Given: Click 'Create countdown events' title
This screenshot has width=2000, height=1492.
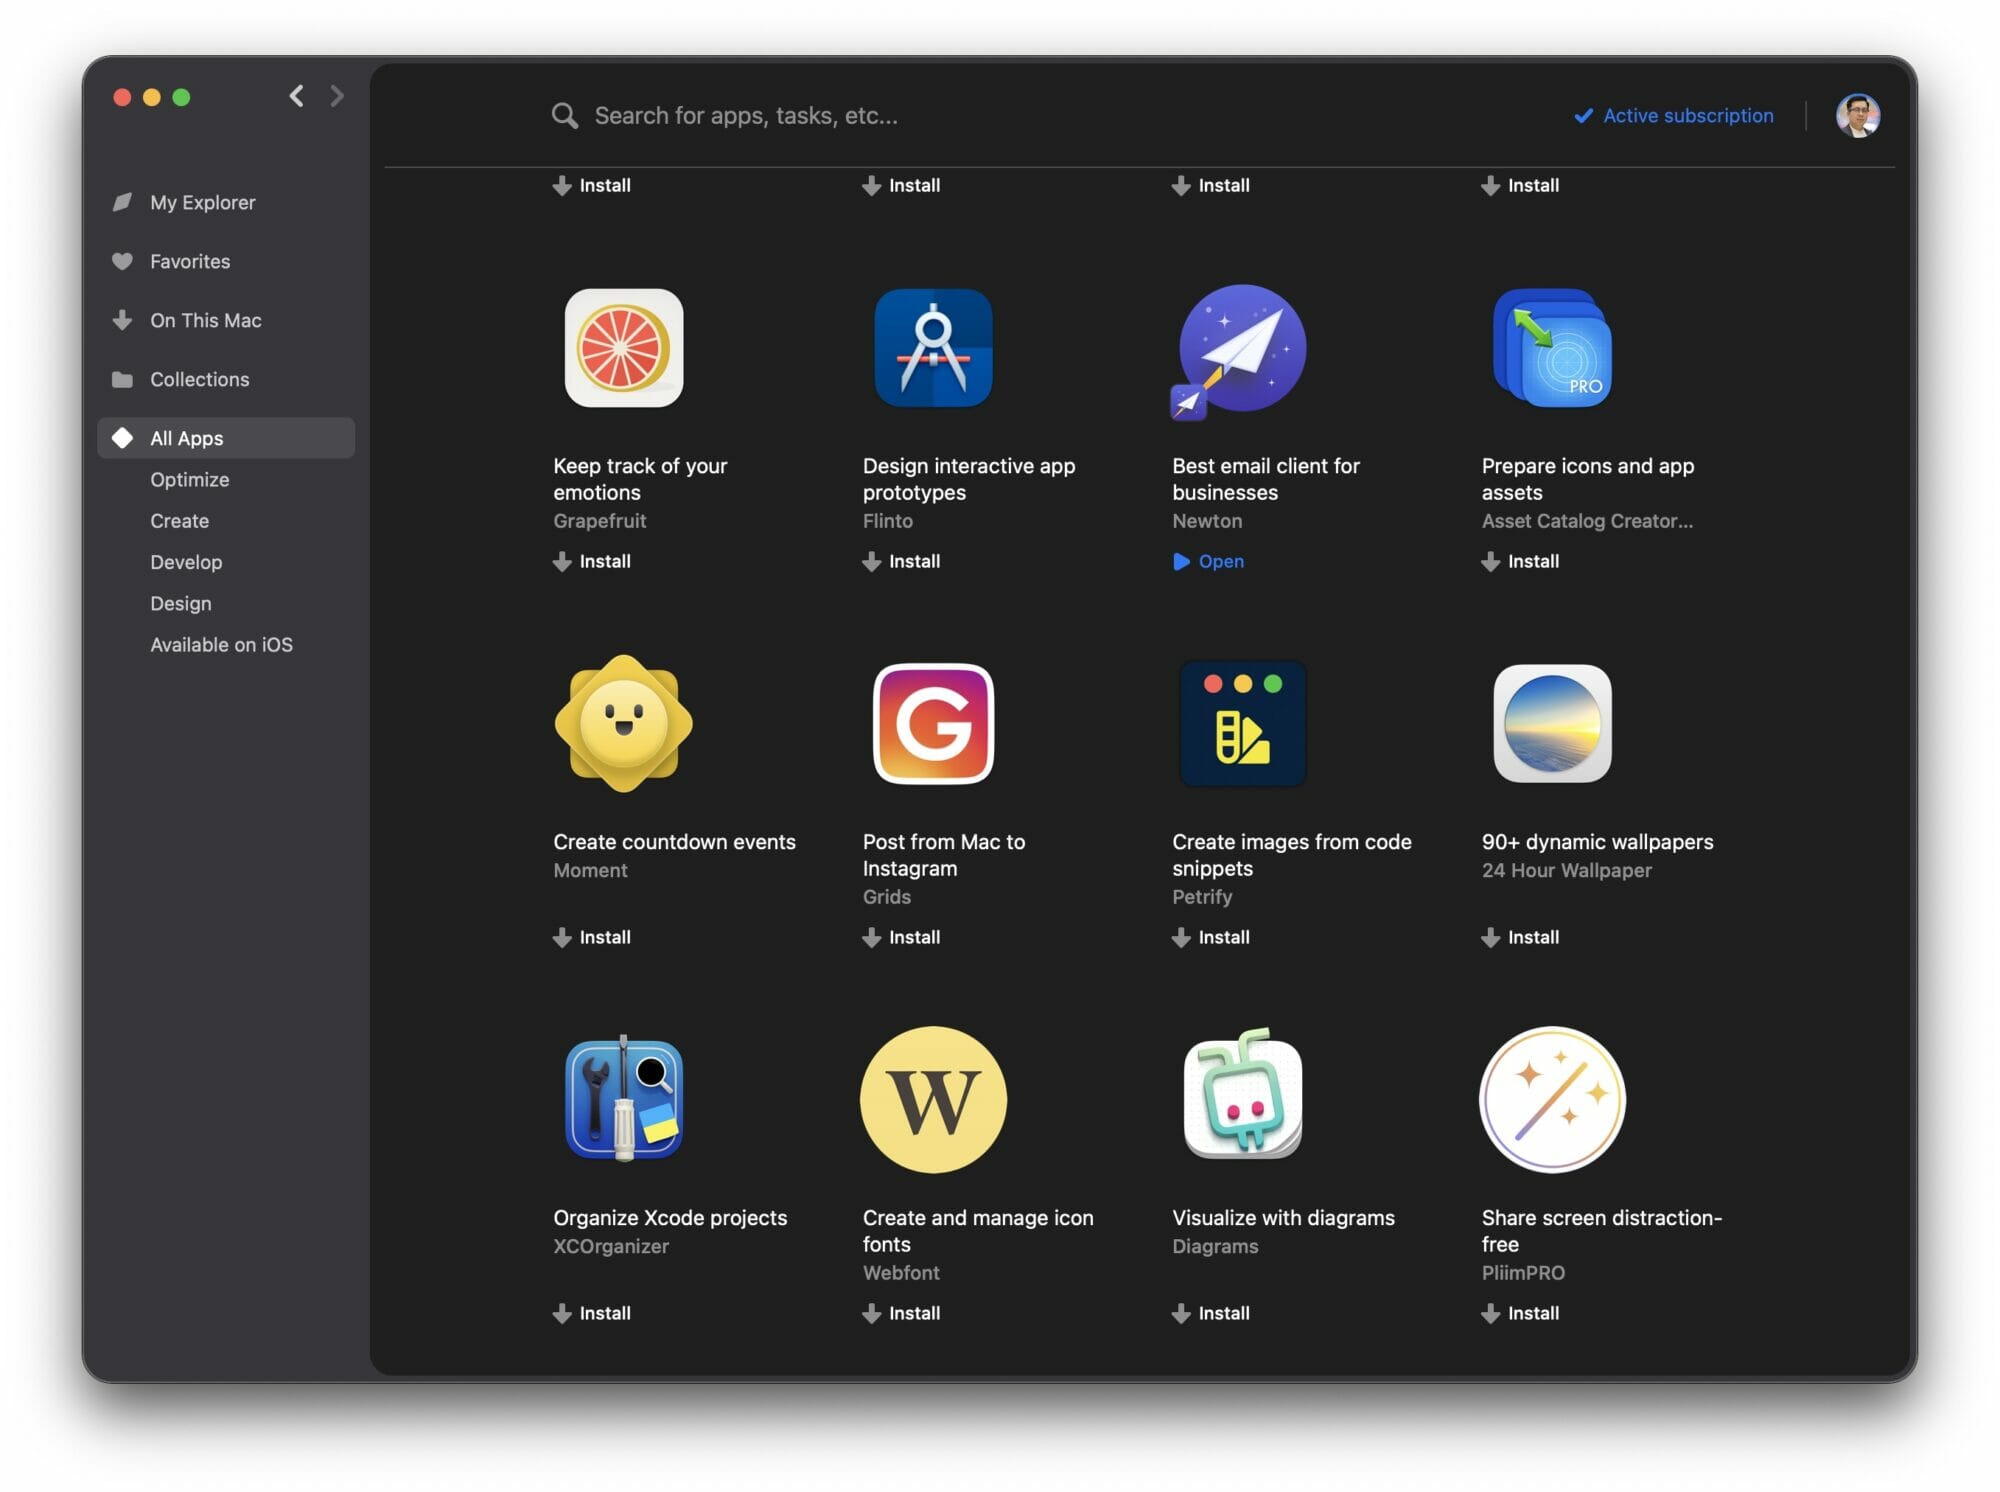Looking at the screenshot, I should [675, 842].
